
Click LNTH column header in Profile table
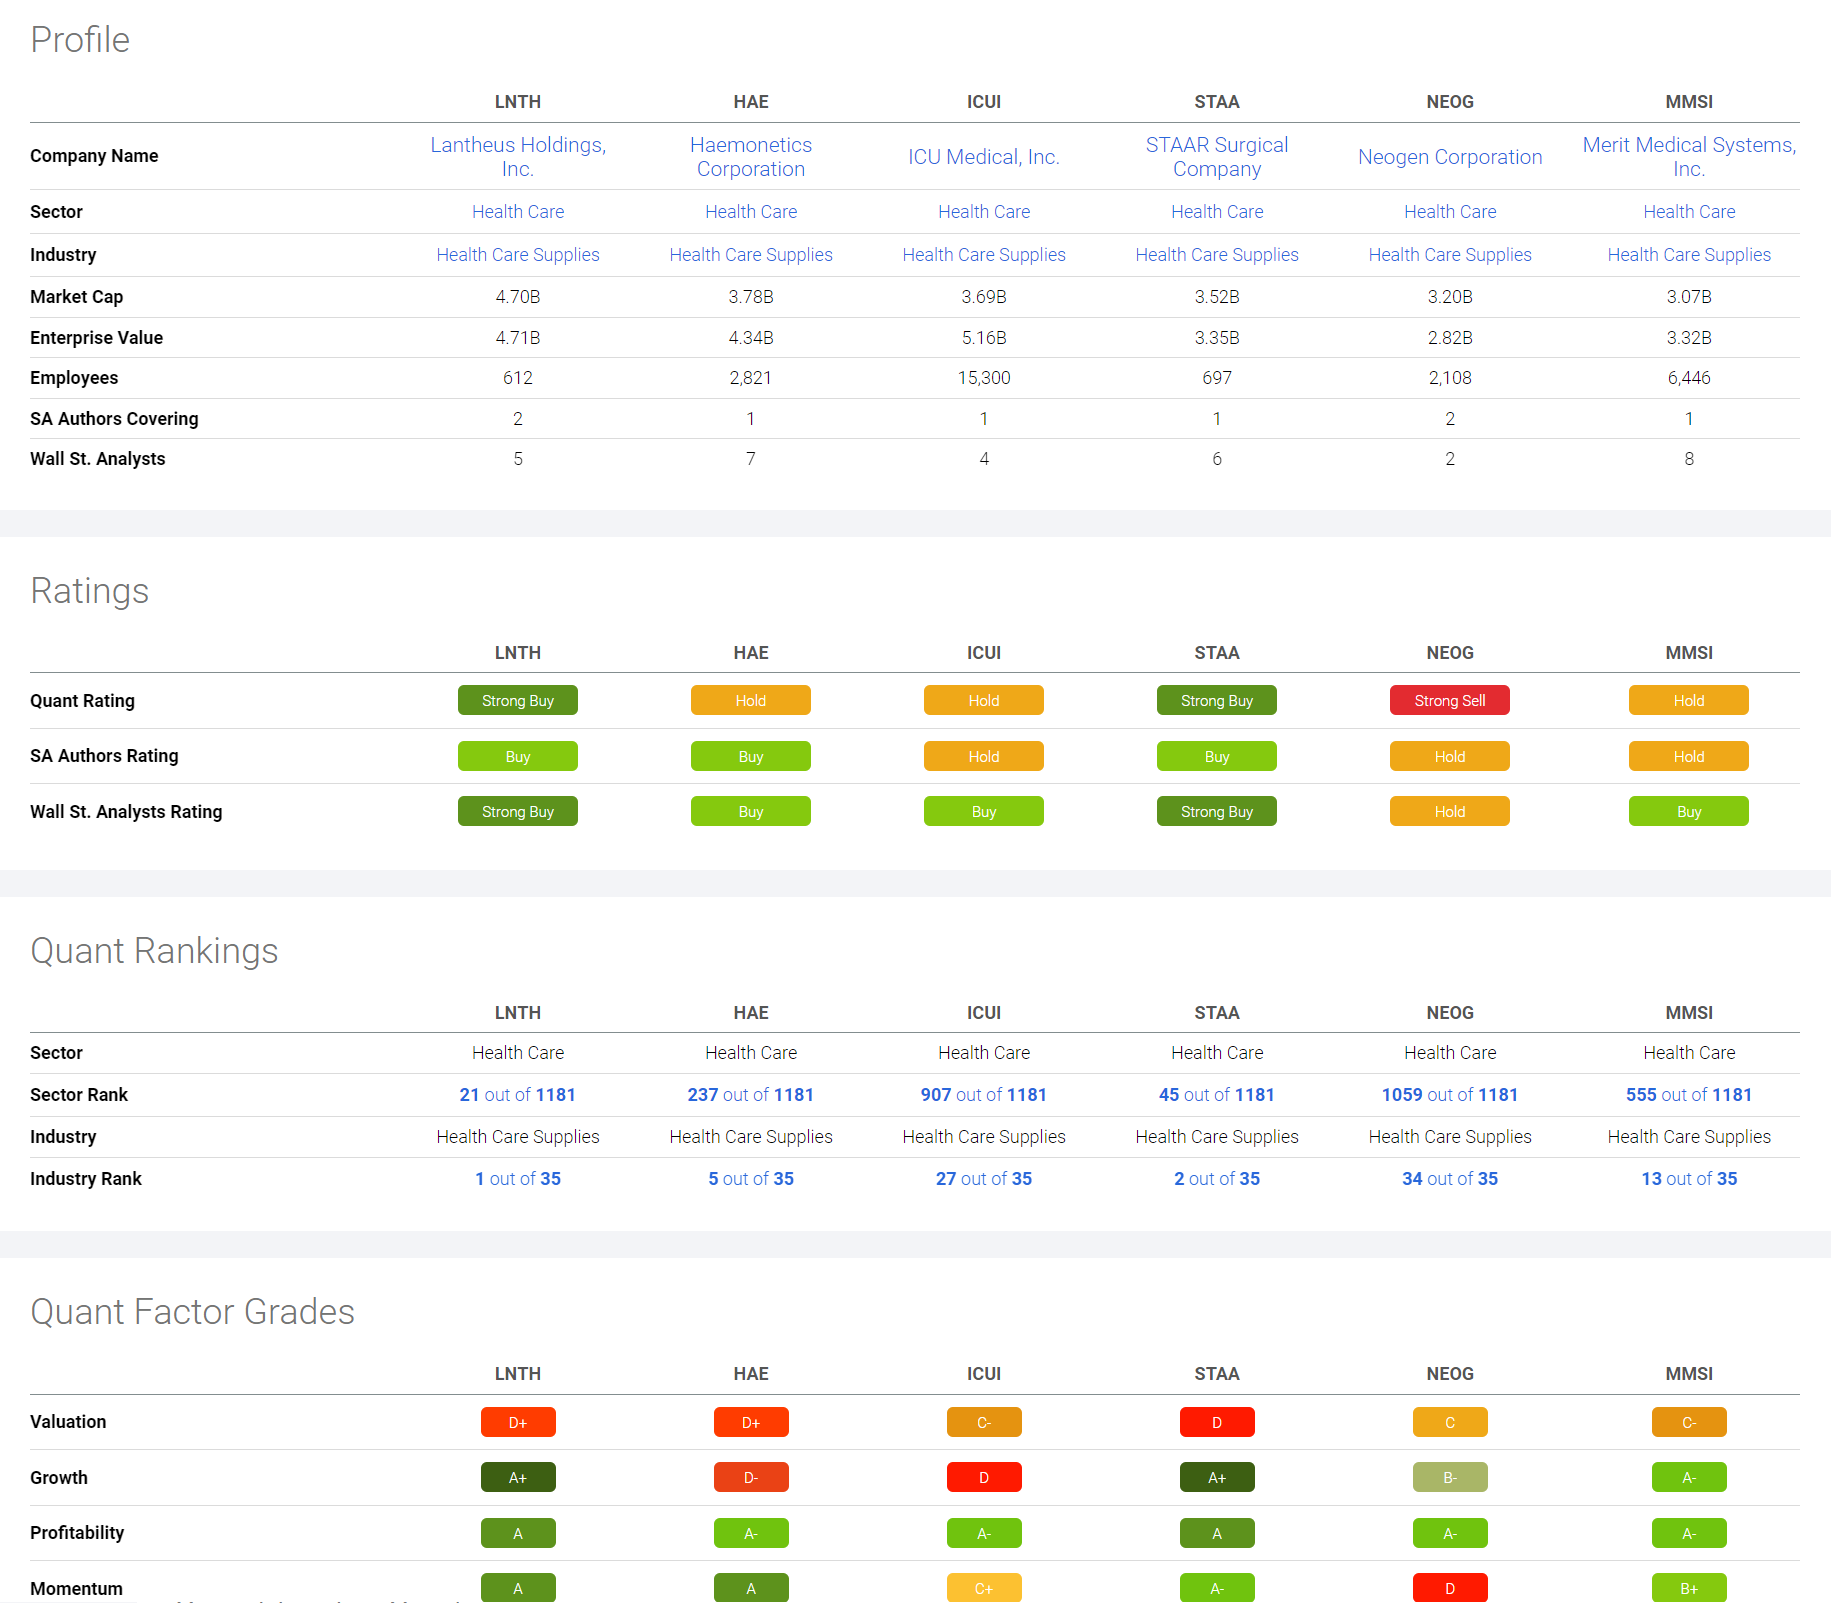click(x=518, y=102)
